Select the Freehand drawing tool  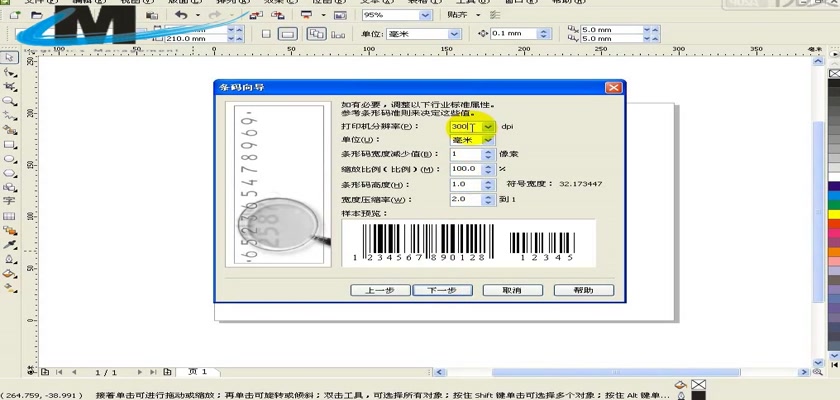(10, 116)
